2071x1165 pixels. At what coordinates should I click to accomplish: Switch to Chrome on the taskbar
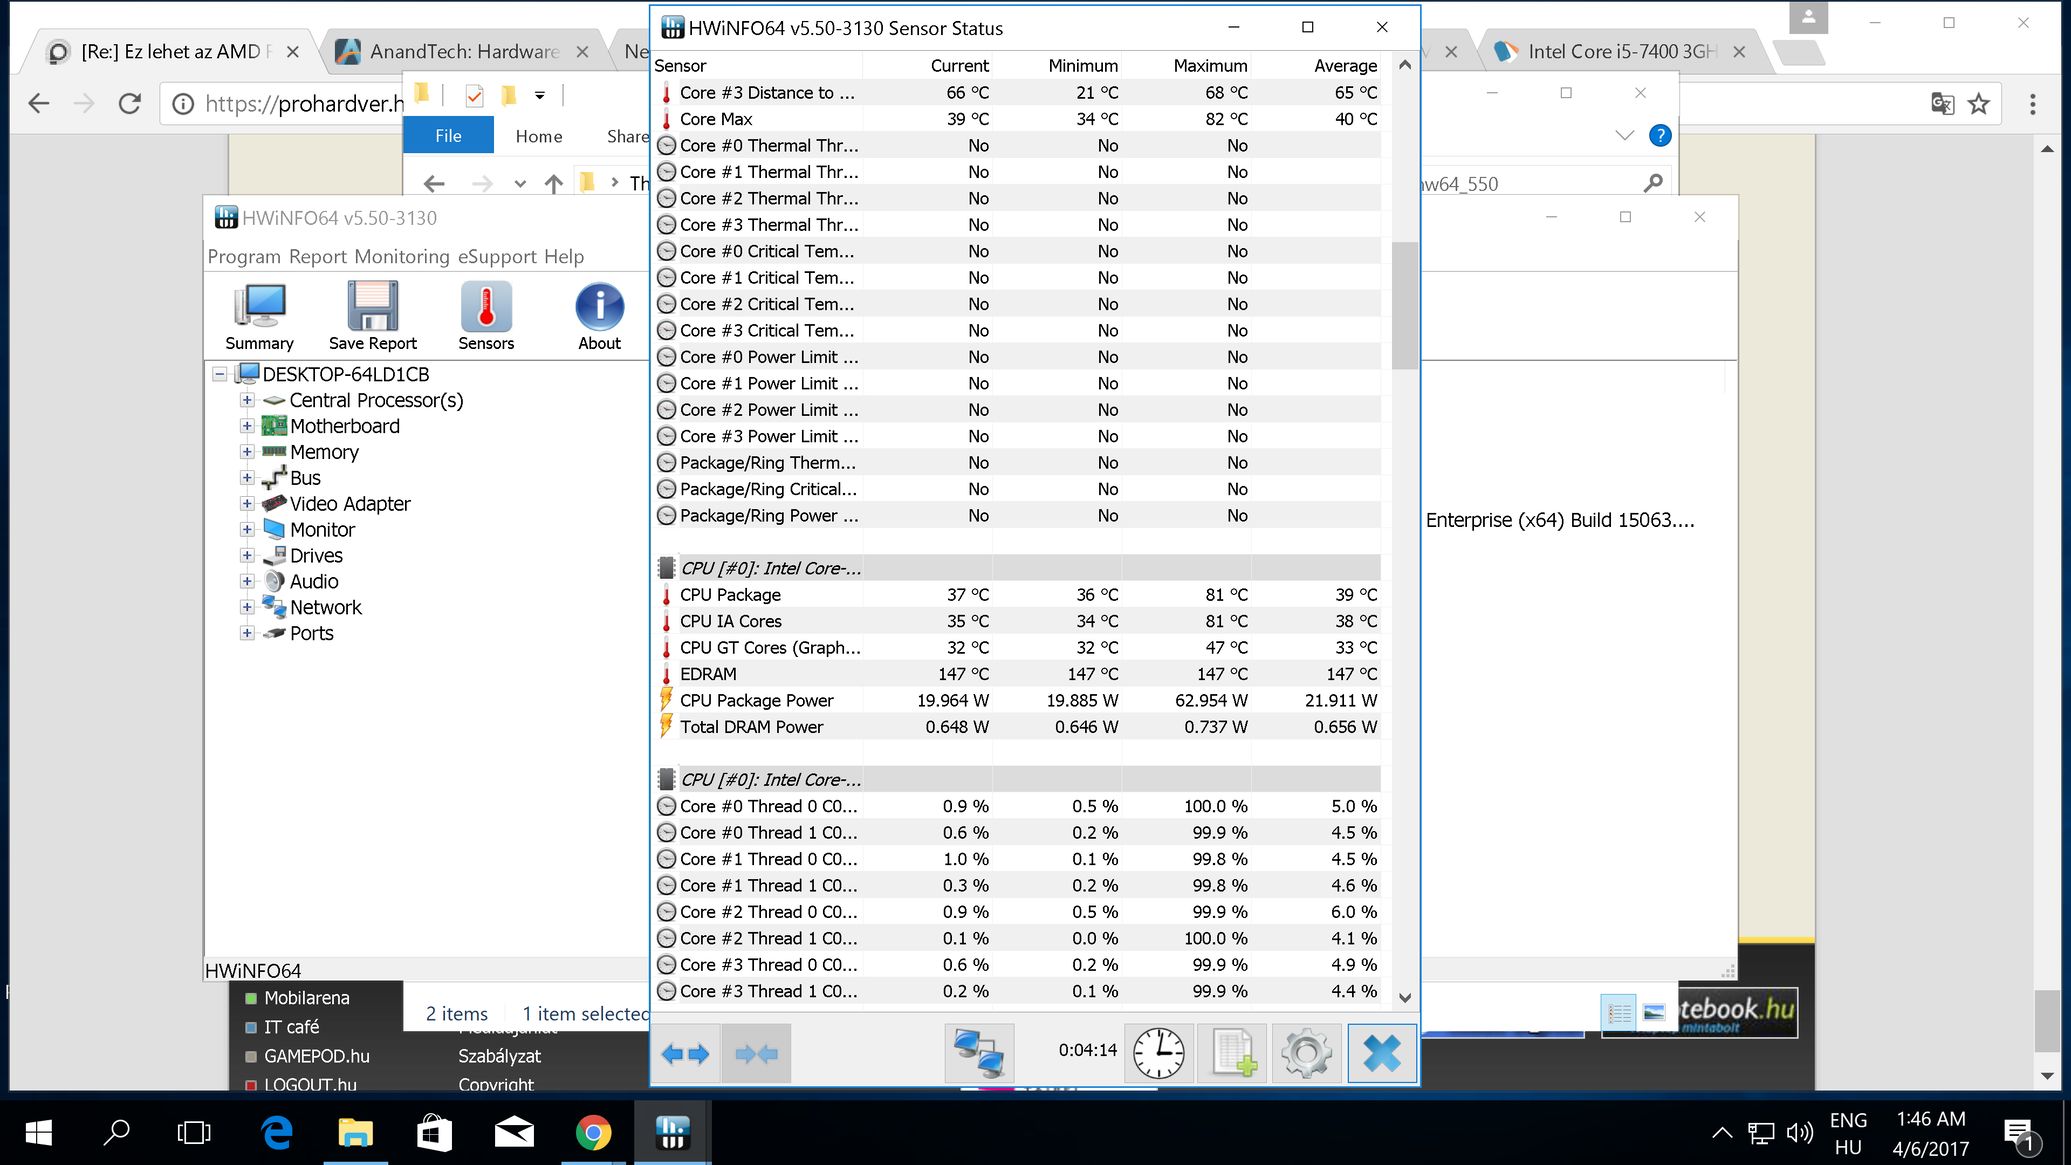[593, 1133]
